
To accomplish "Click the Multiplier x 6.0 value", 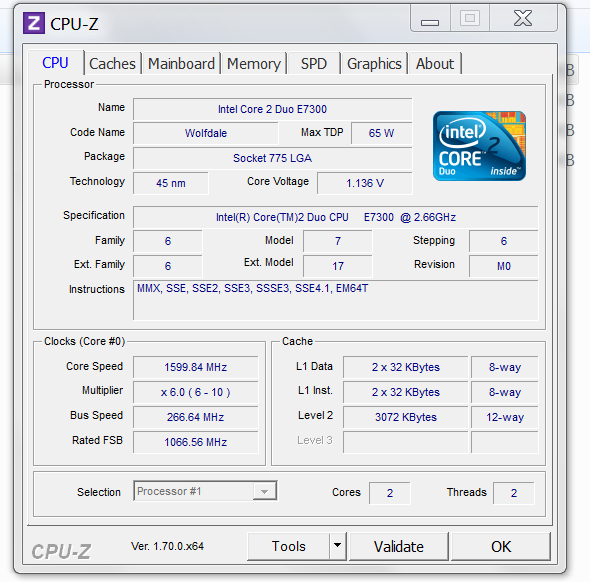I will coord(196,392).
